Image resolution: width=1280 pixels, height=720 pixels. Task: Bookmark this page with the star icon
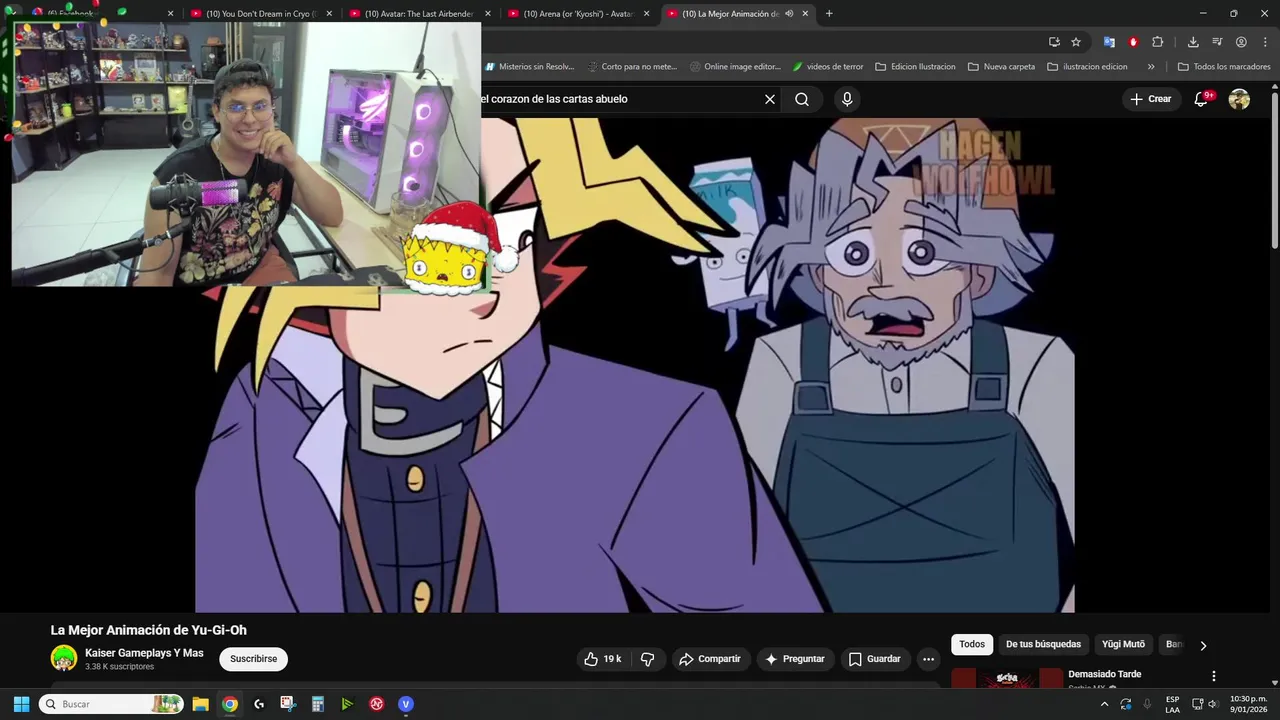(x=1076, y=42)
